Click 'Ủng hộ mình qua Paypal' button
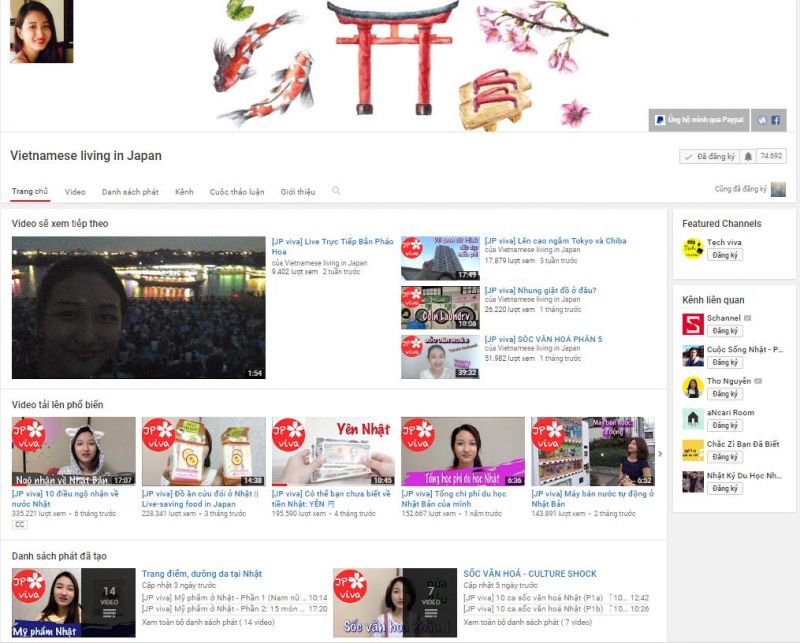 click(699, 120)
